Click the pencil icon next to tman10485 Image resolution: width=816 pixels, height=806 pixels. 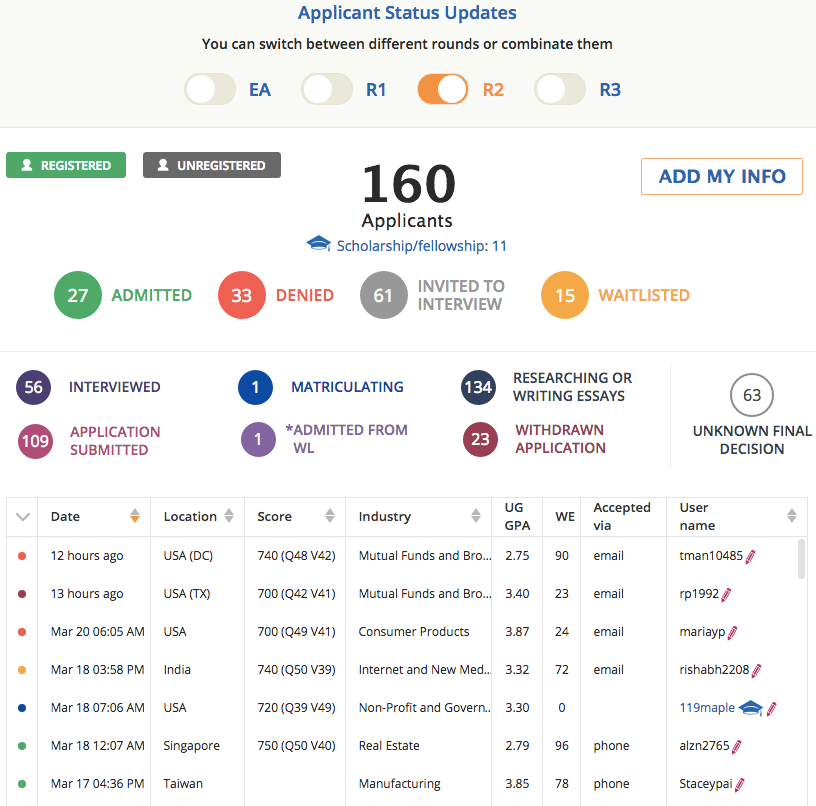751,556
